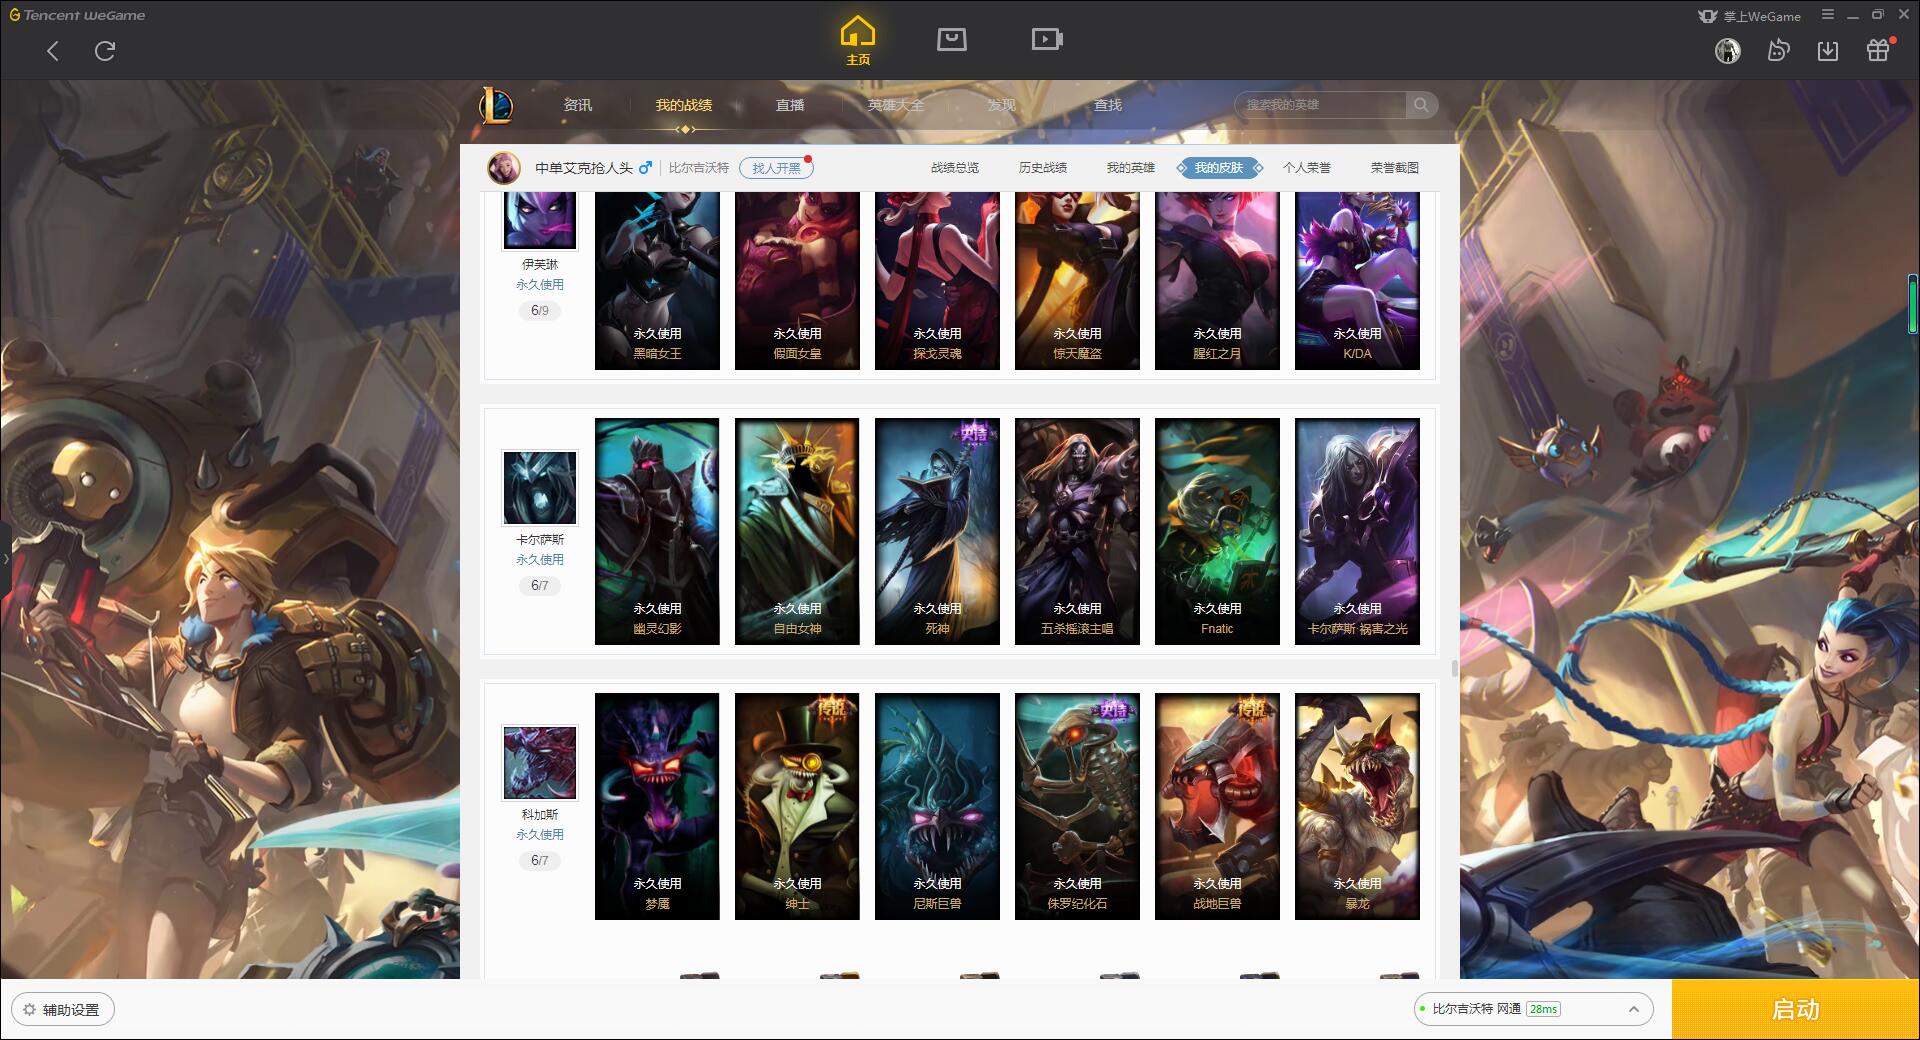The image size is (1920, 1040).
Task: Click the League of Legends logo
Action: point(497,105)
